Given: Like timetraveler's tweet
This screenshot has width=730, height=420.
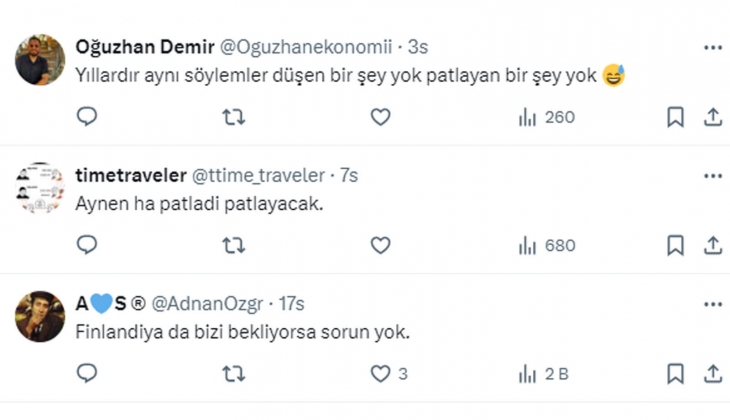Looking at the screenshot, I should tap(380, 245).
